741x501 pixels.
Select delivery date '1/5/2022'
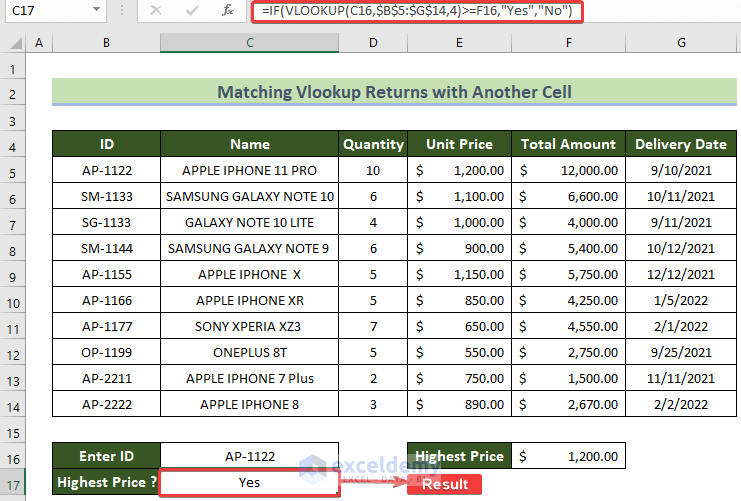[x=681, y=300]
